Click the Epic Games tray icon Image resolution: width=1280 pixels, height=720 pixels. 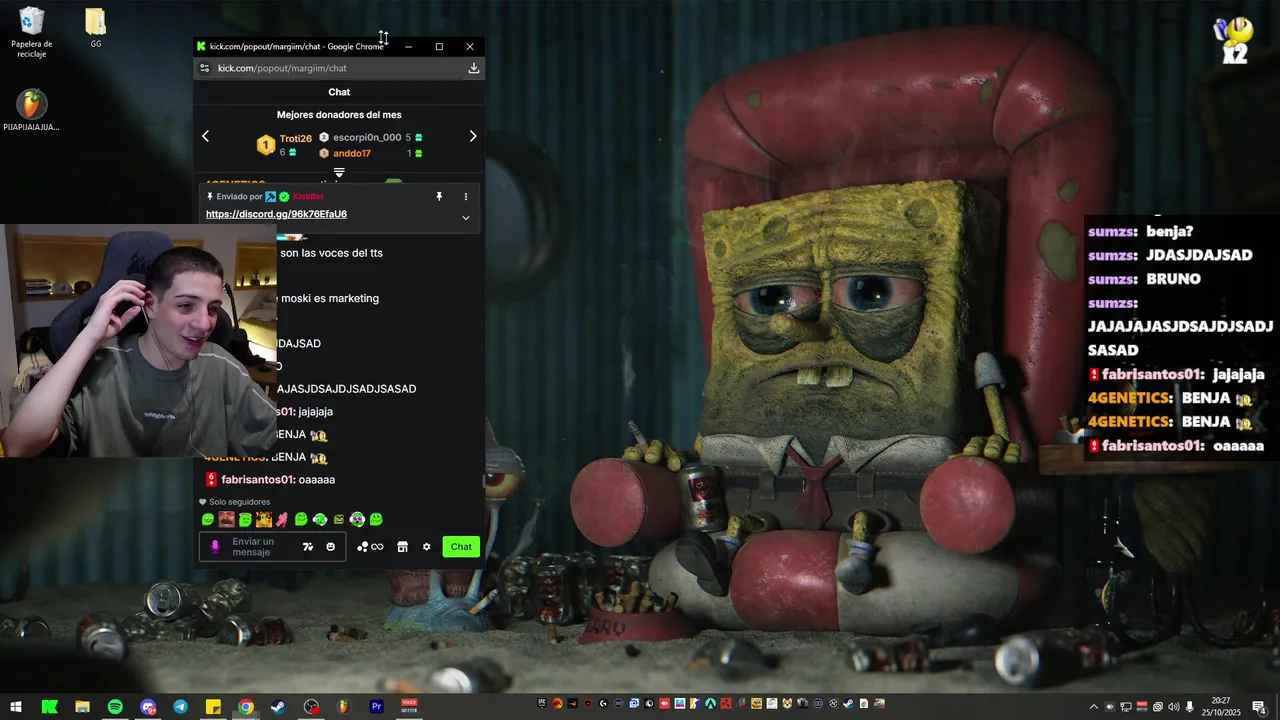tap(542, 703)
